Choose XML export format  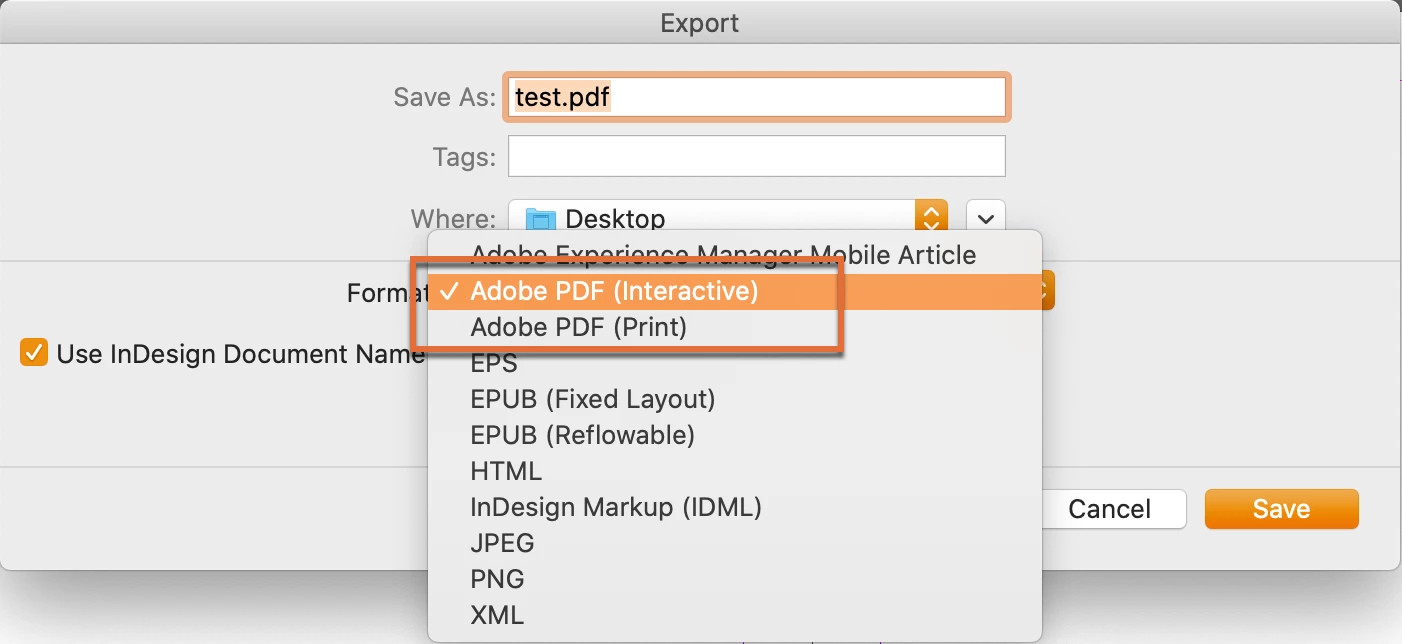(x=734, y=615)
